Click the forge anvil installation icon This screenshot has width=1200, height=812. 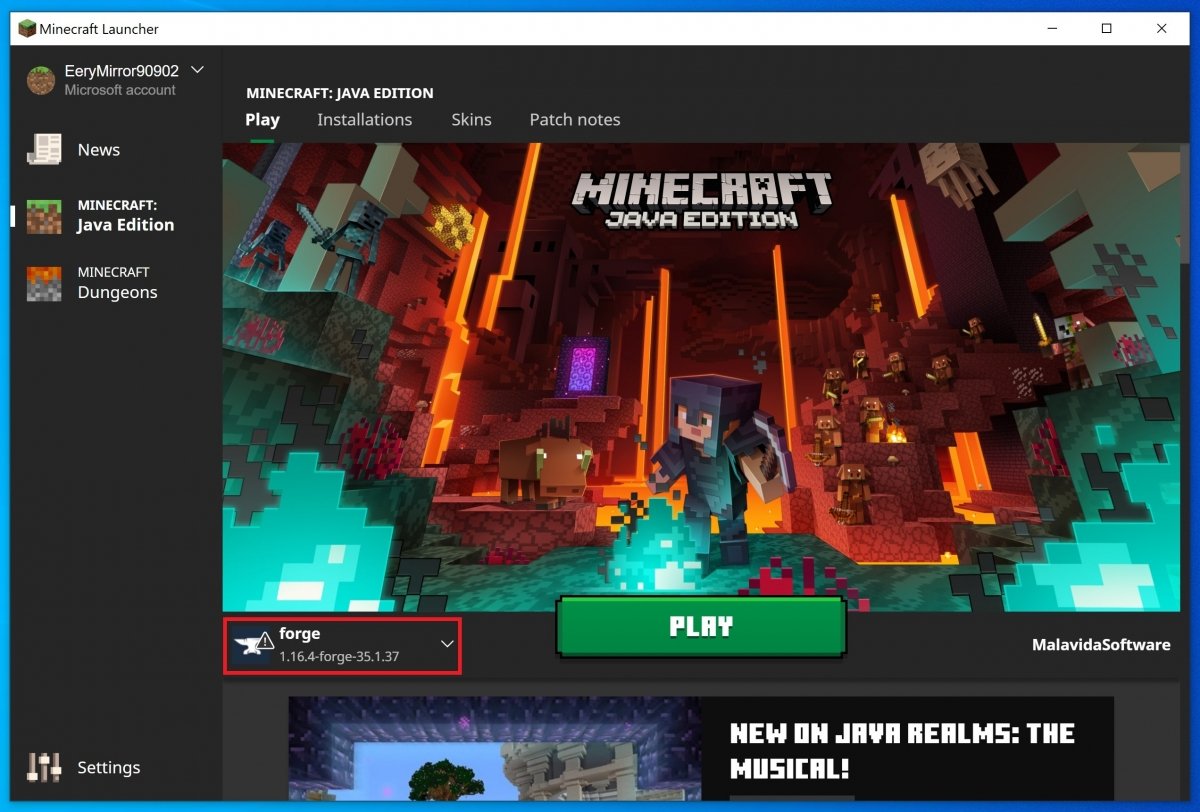pyautogui.click(x=253, y=645)
